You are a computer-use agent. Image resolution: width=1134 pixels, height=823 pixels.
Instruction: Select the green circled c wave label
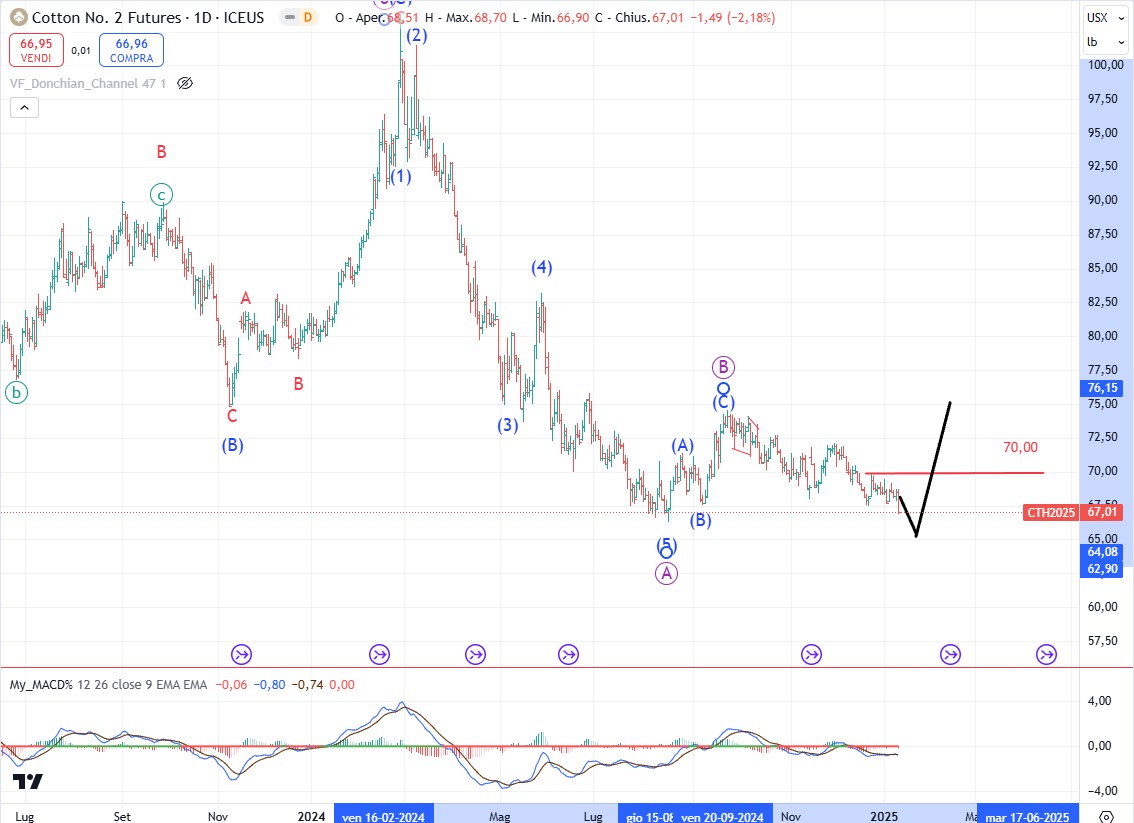click(161, 195)
